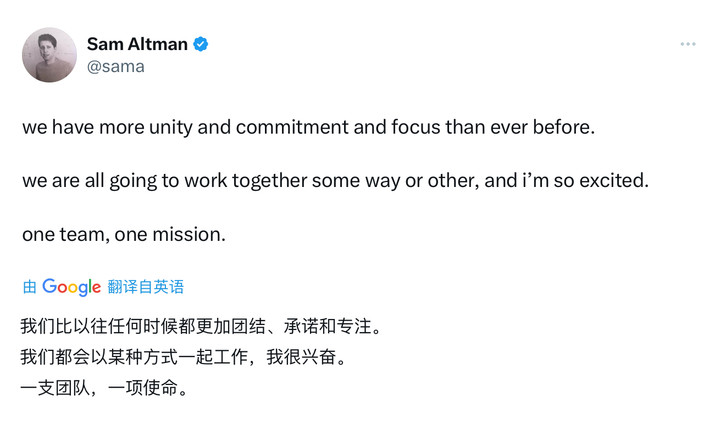Click the word commitment in the tweet
Screen dimensions: 720x424
click(x=292, y=127)
